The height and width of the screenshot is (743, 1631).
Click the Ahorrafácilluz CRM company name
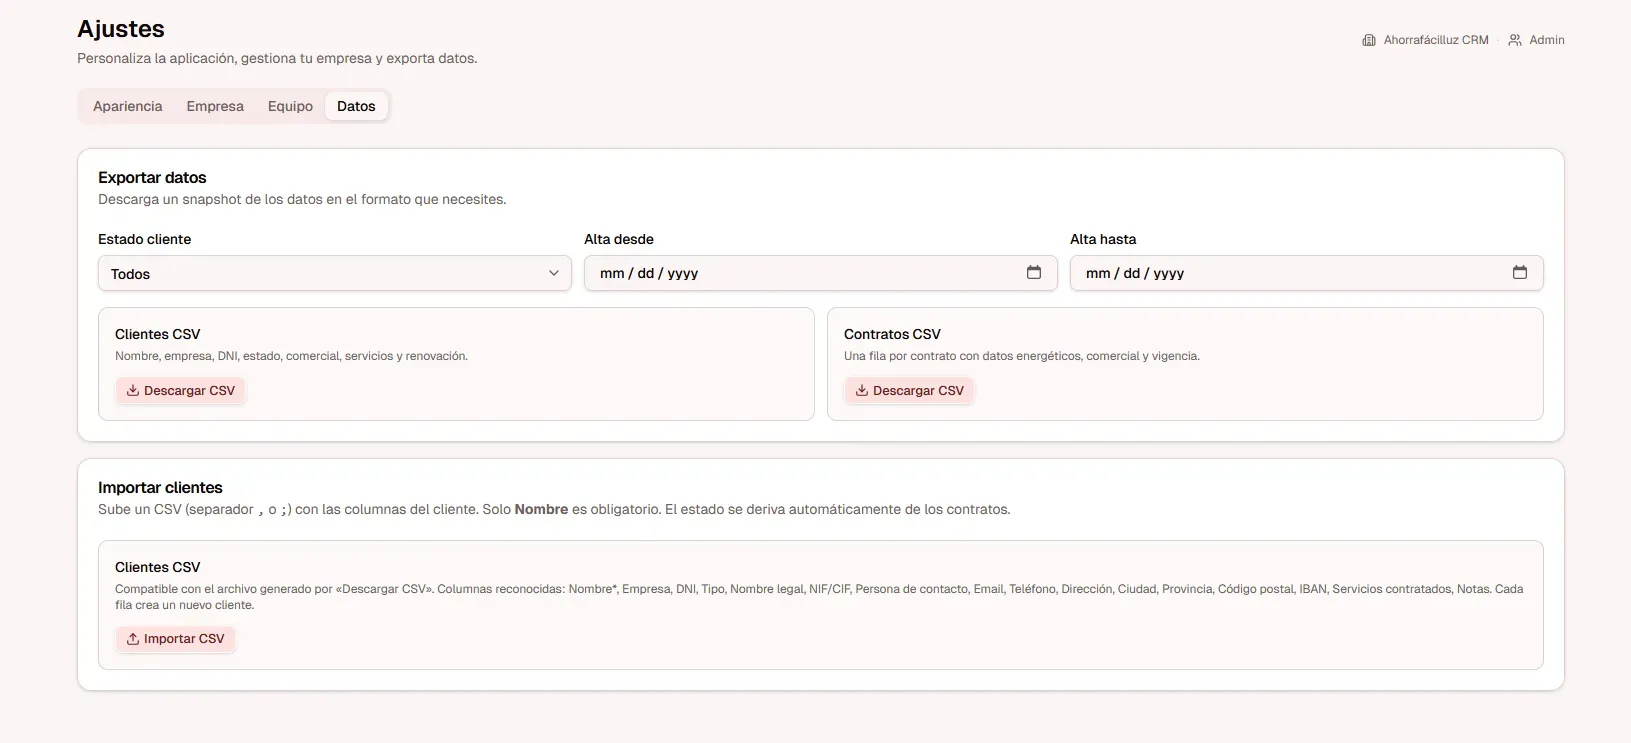coord(1436,40)
